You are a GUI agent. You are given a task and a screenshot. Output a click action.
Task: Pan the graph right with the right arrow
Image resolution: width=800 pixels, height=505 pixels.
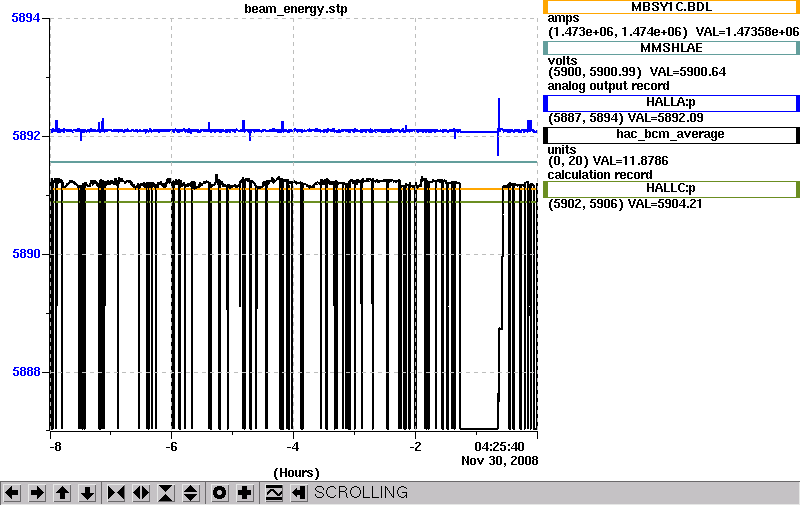tap(37, 493)
